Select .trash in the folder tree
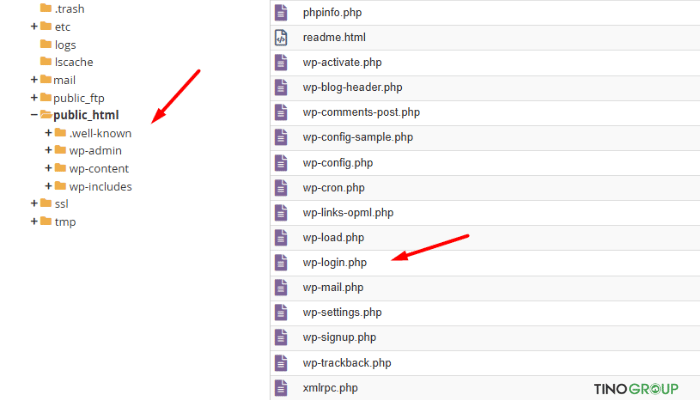 [x=70, y=9]
